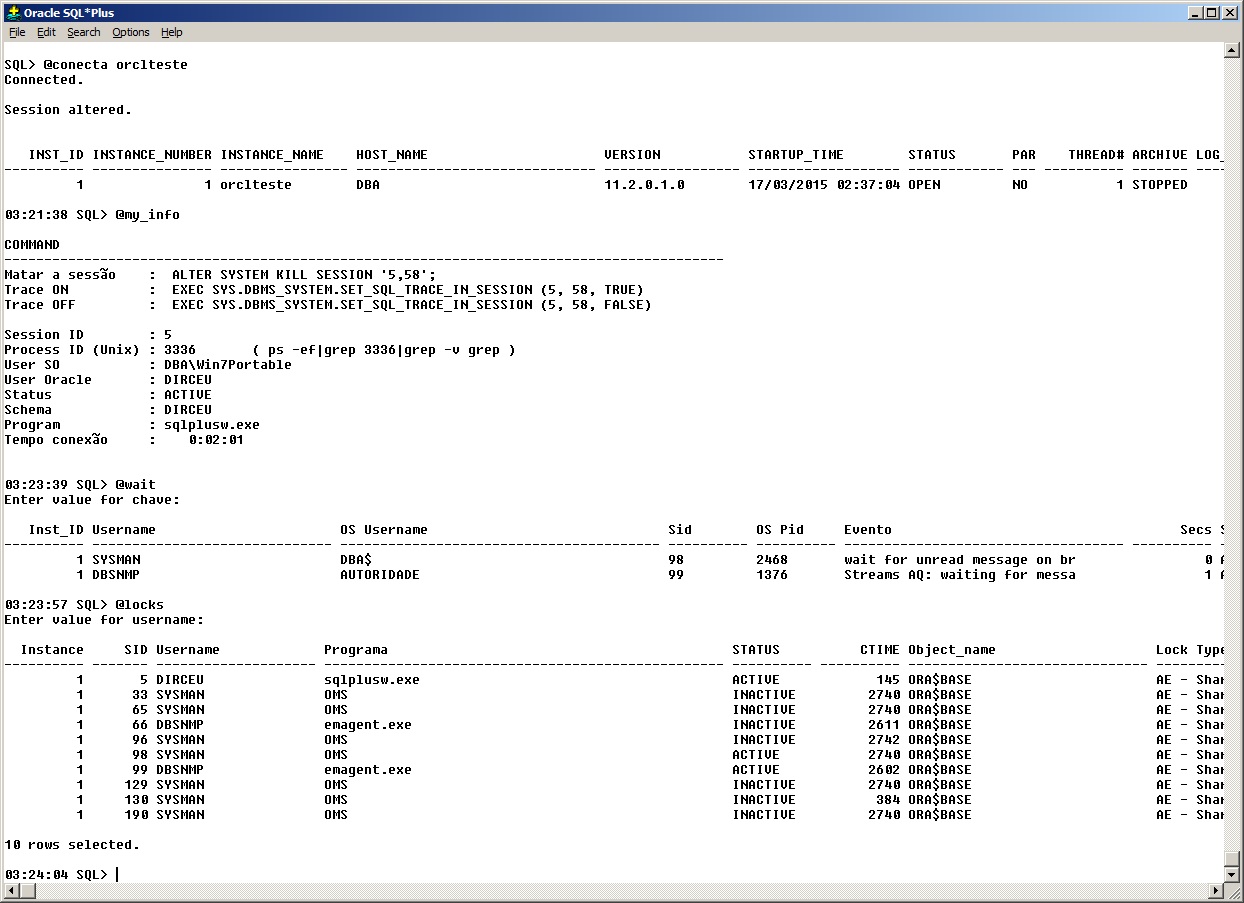Click the Object_name column header
The width and height of the screenshot is (1244, 903).
pos(952,650)
